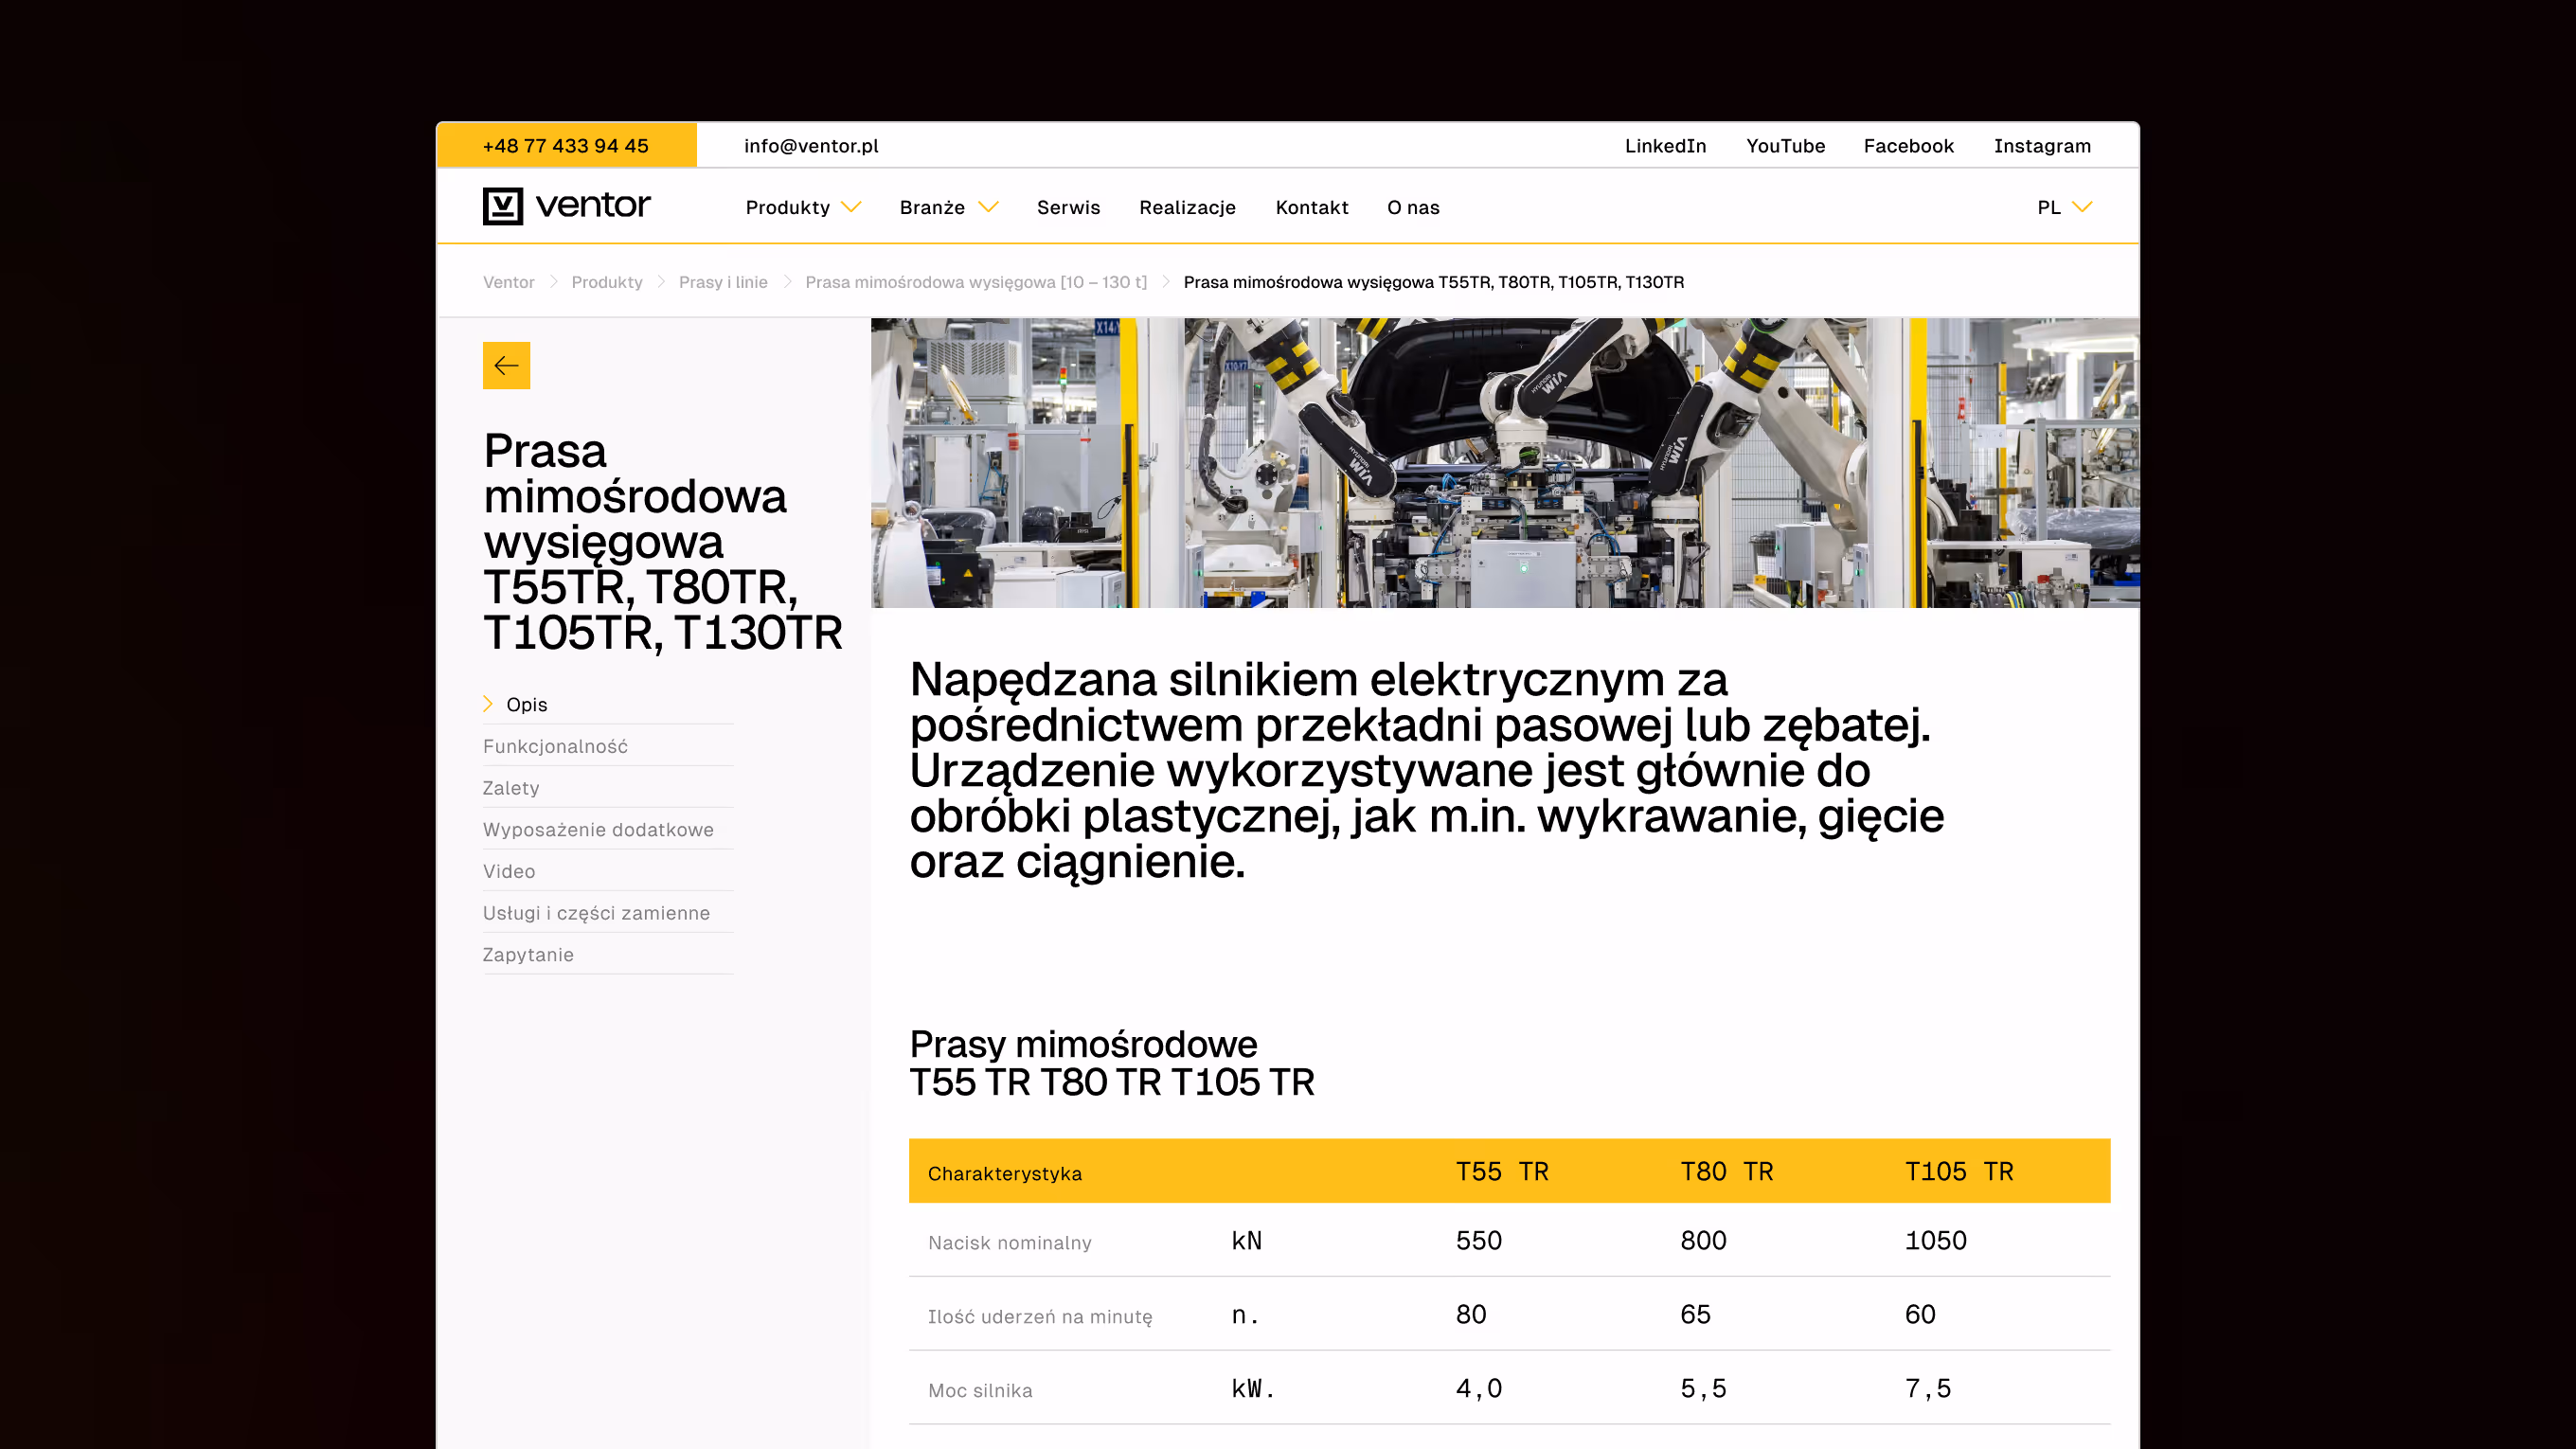Screen dimensions: 2576x1449
Task: Open the Serwis menu item
Action: pos(1068,207)
